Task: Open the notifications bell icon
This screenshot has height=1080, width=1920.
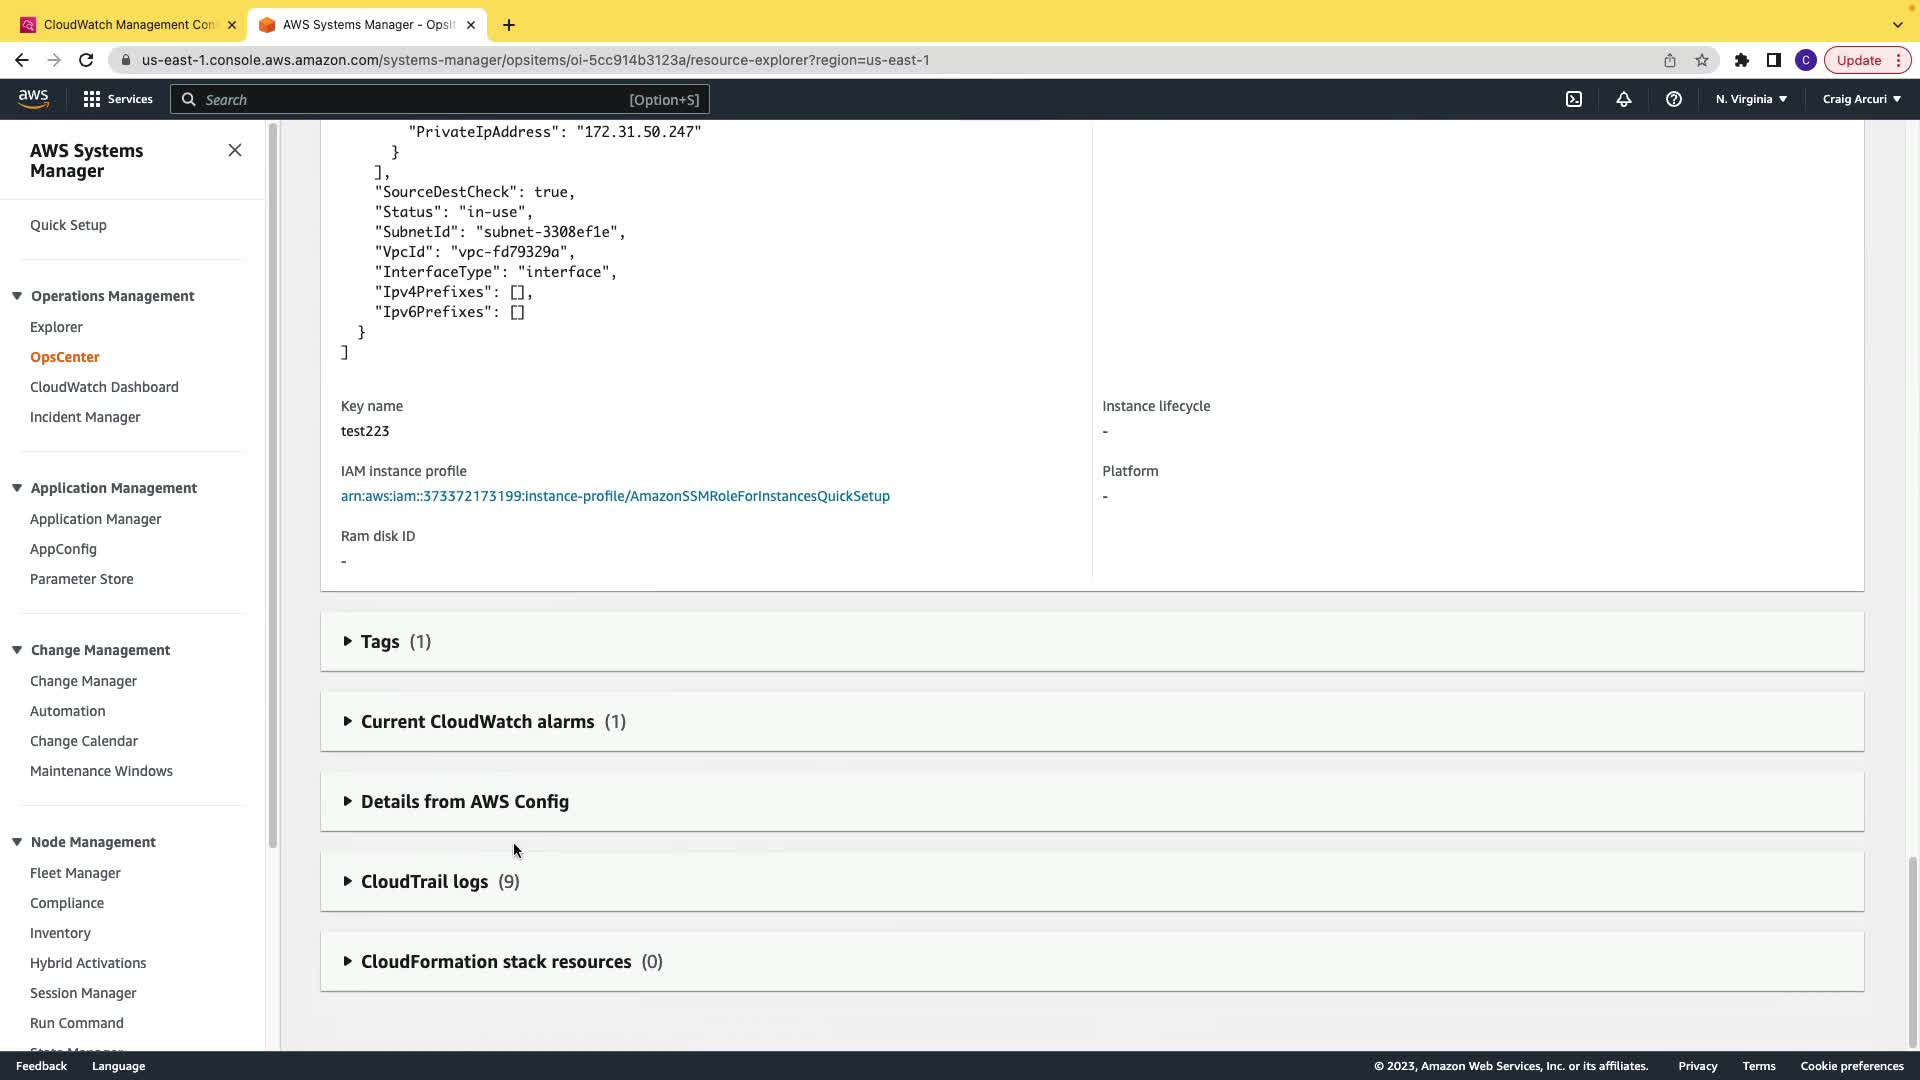Action: (x=1624, y=99)
